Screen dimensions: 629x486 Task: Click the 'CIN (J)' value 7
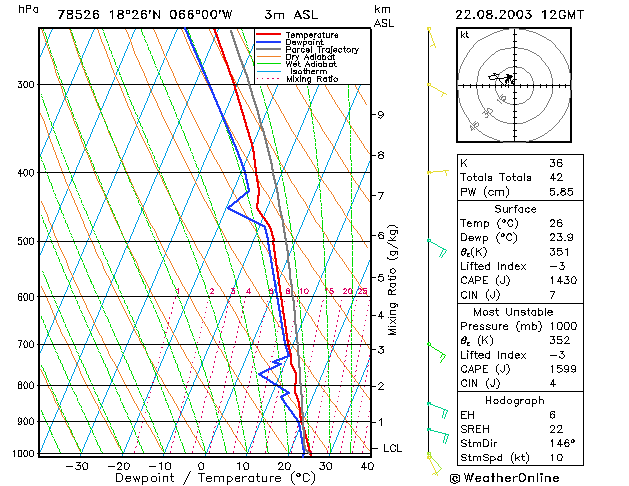[x=552, y=295]
